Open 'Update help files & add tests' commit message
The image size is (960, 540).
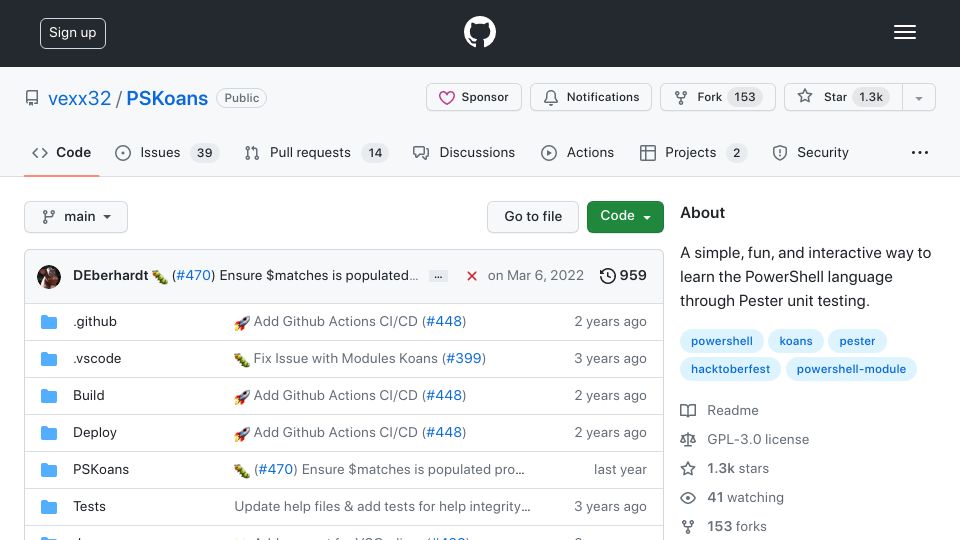[x=382, y=506]
